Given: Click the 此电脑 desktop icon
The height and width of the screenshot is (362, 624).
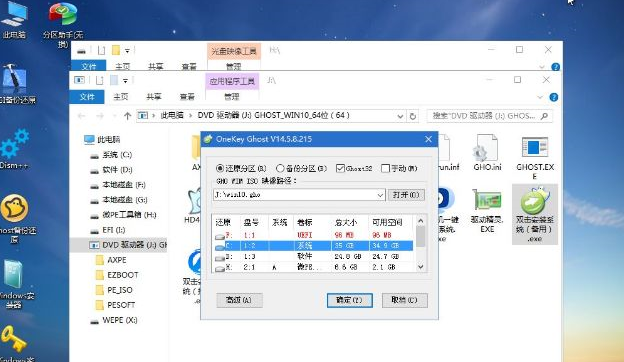Looking at the screenshot, I should [14, 20].
